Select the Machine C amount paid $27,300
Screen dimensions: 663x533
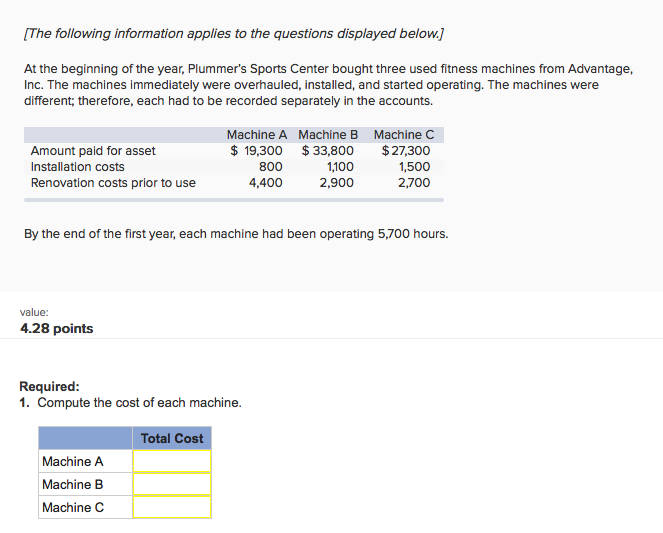tap(405, 150)
